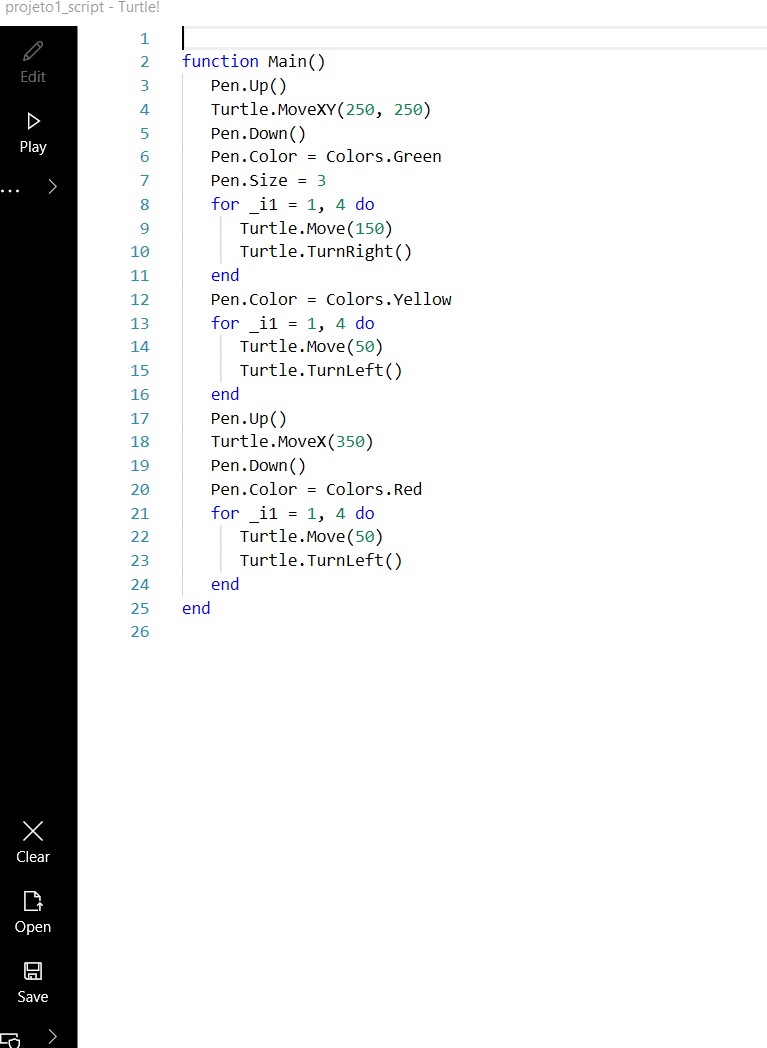This screenshot has height=1048, width=767.
Task: Run the script with the Play button
Action: point(33,133)
